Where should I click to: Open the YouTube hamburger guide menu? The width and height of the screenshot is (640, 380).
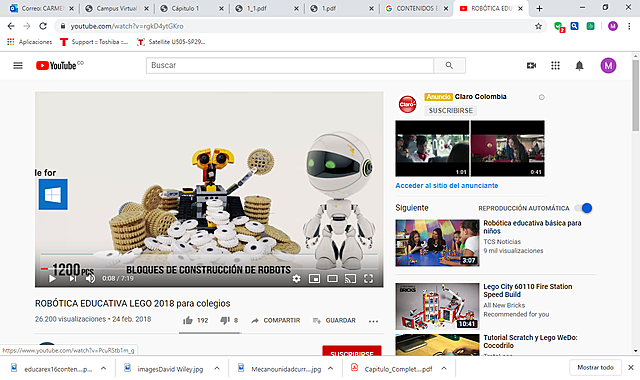pos(18,65)
